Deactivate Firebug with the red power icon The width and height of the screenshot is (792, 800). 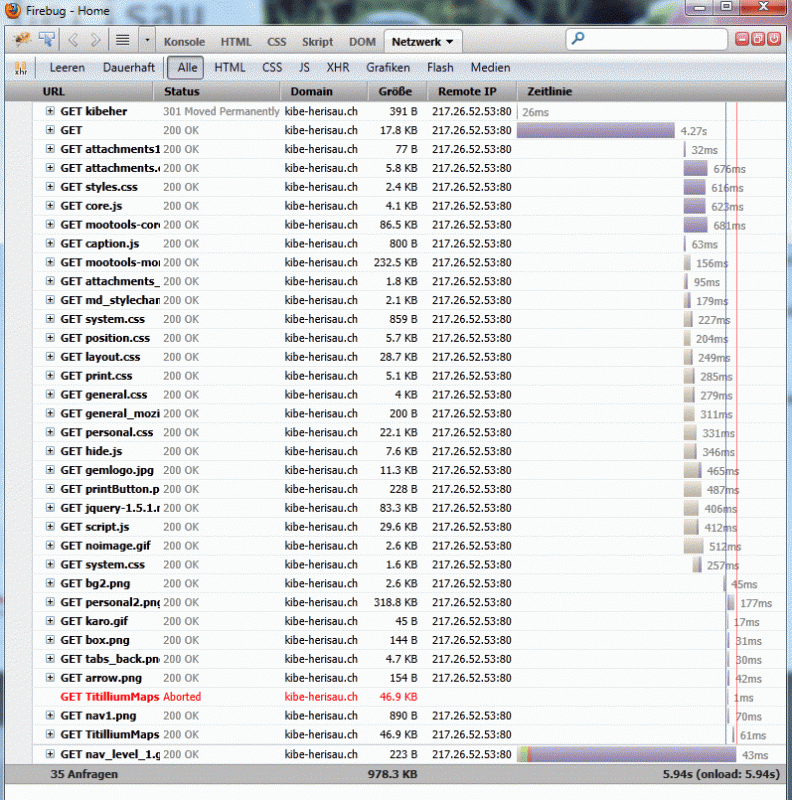click(x=774, y=39)
